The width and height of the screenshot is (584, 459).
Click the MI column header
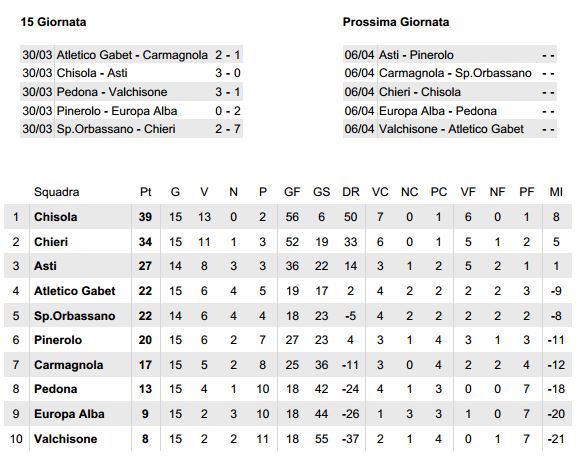(556, 192)
